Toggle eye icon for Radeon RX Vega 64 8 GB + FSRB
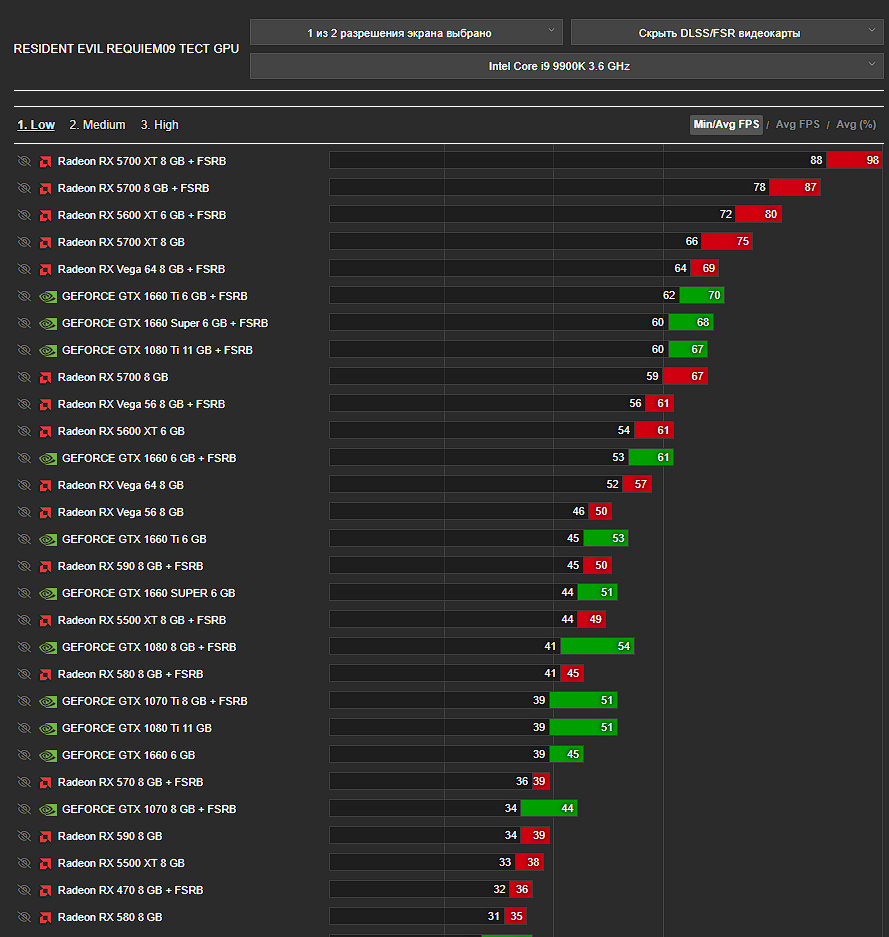The height and width of the screenshot is (937, 889). pyautogui.click(x=24, y=270)
